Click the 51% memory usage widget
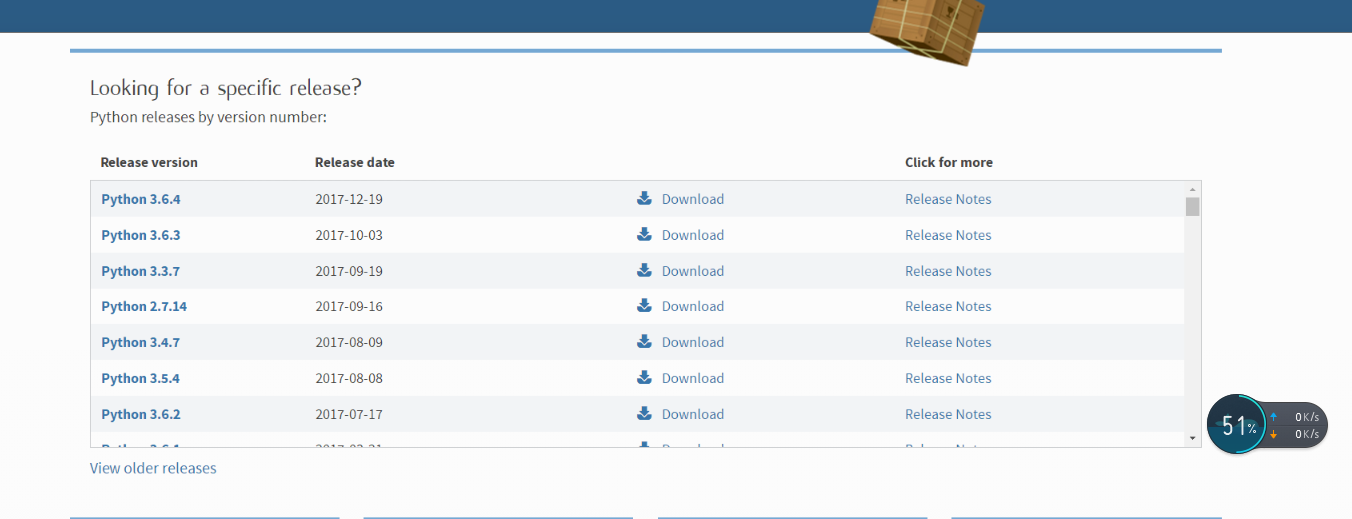This screenshot has width=1352, height=519. 1239,425
